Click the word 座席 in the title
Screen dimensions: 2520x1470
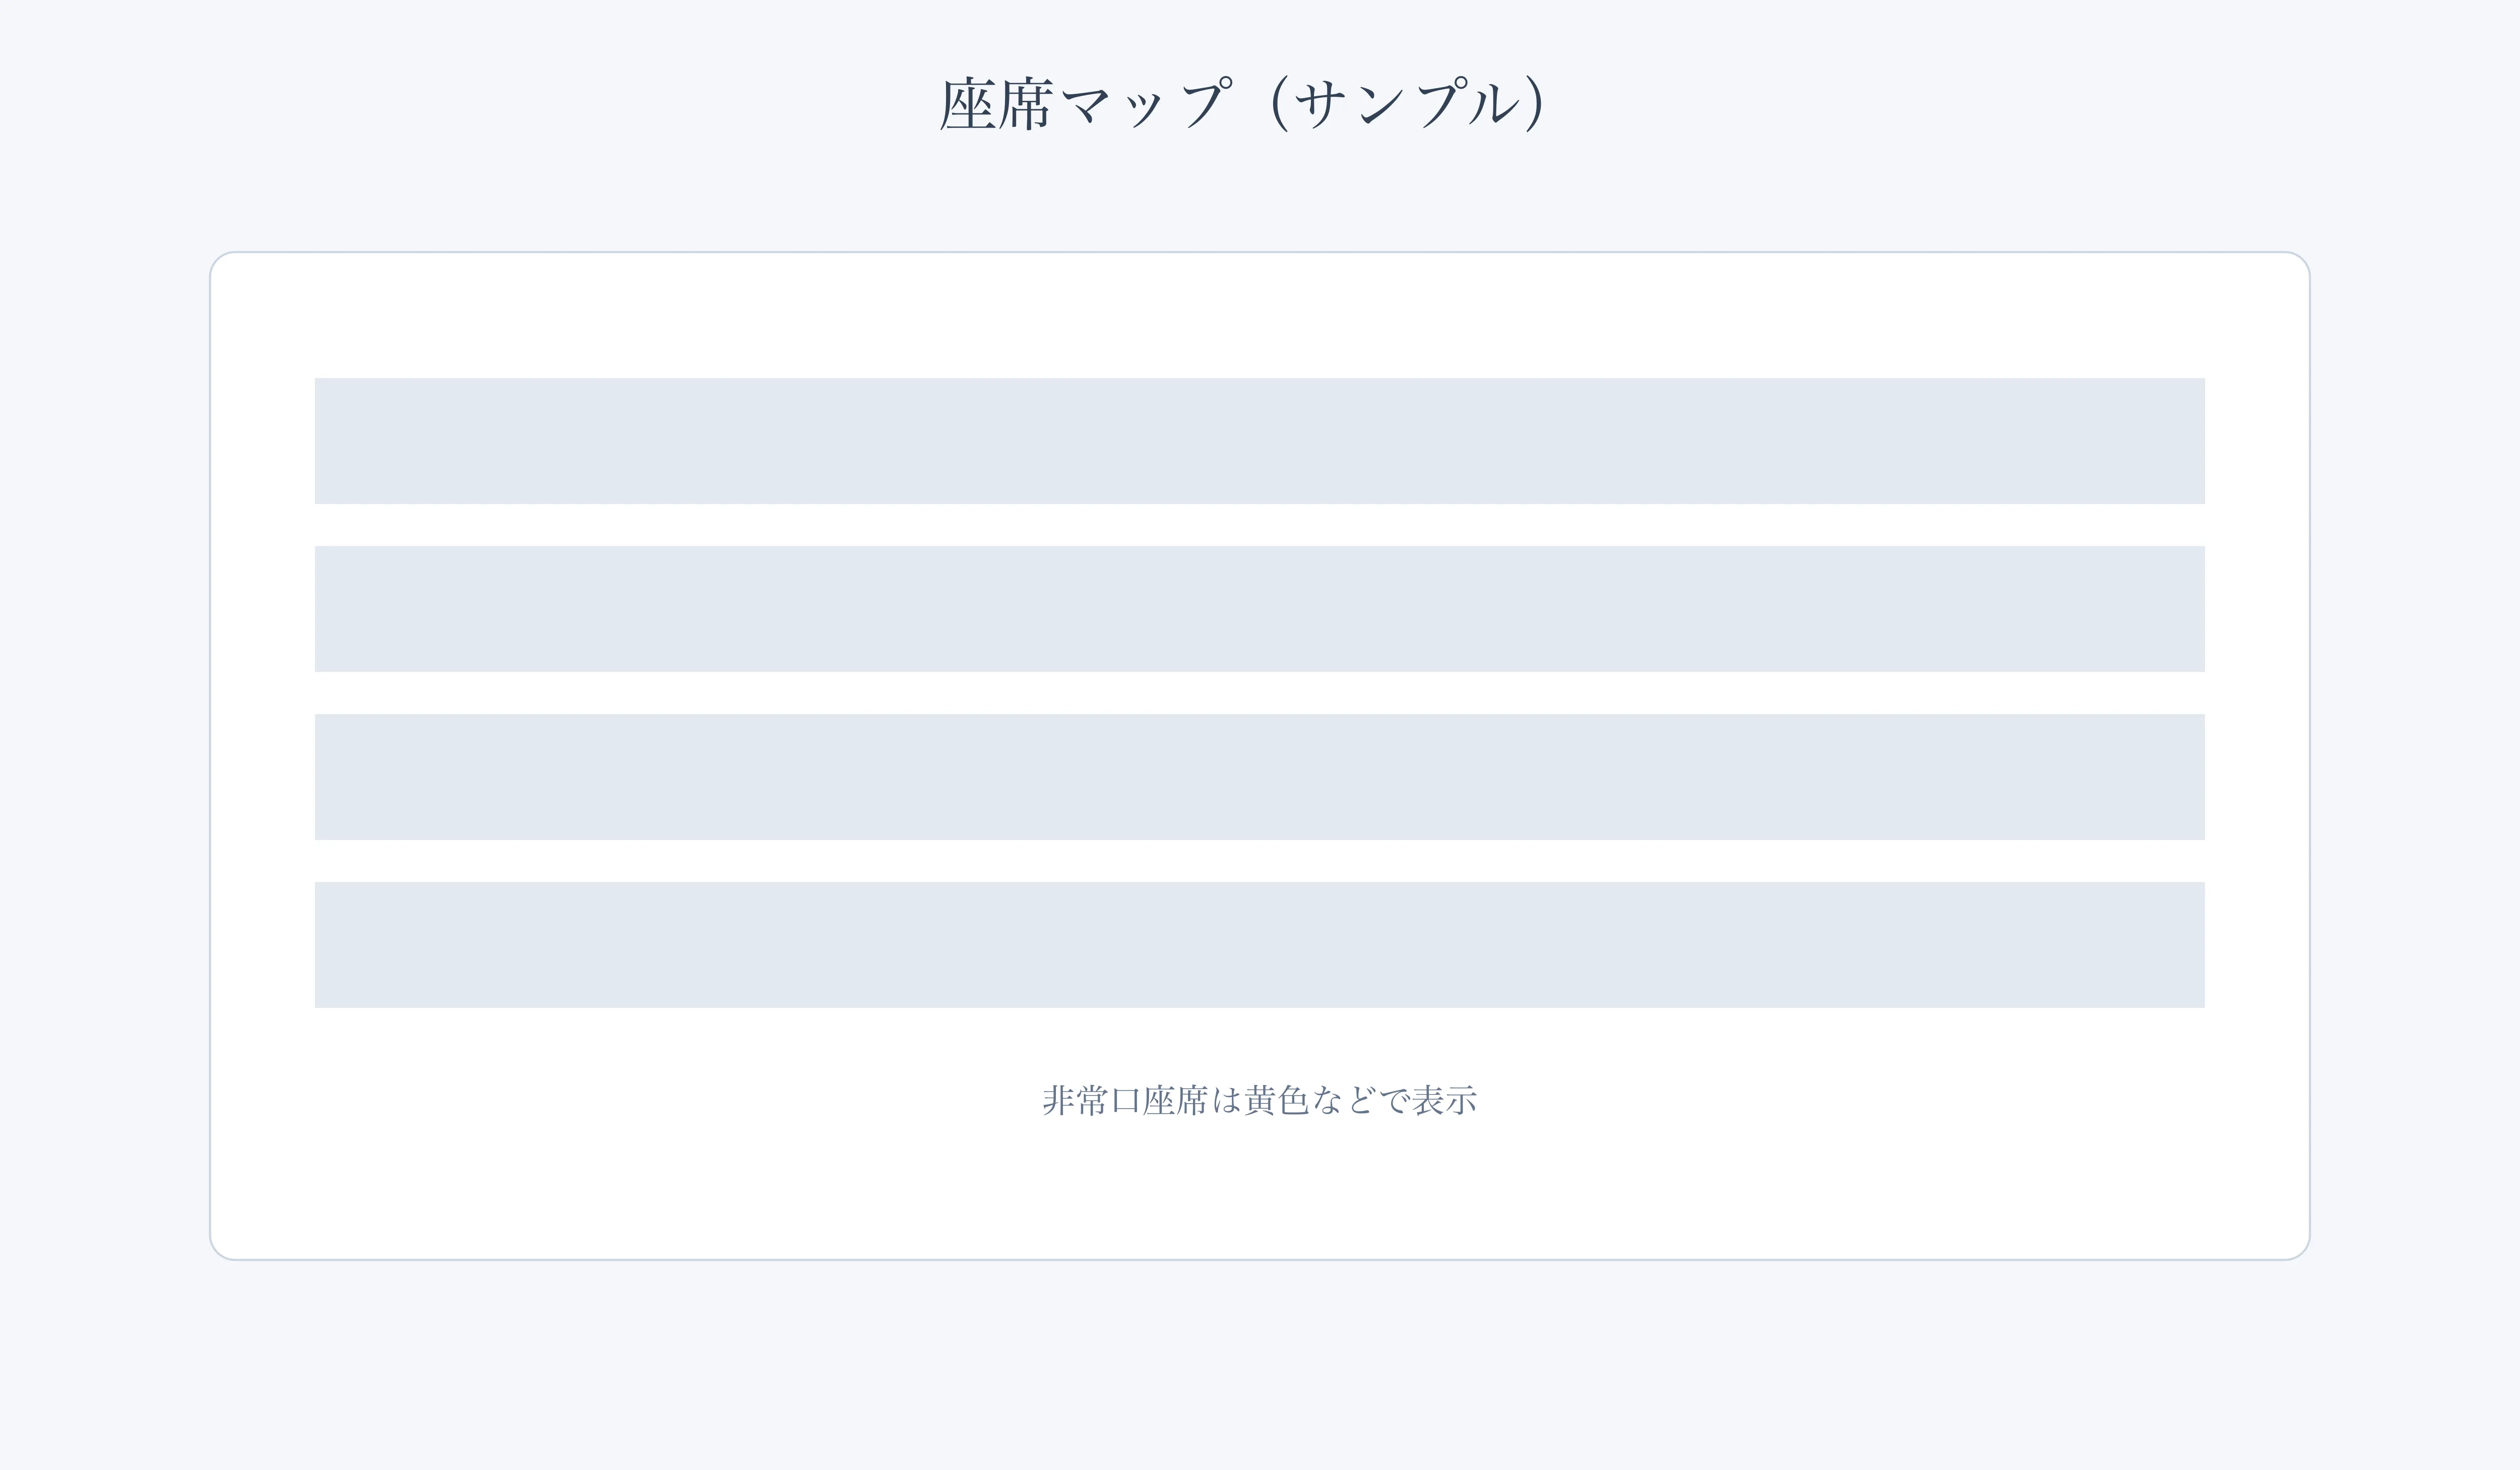[997, 103]
